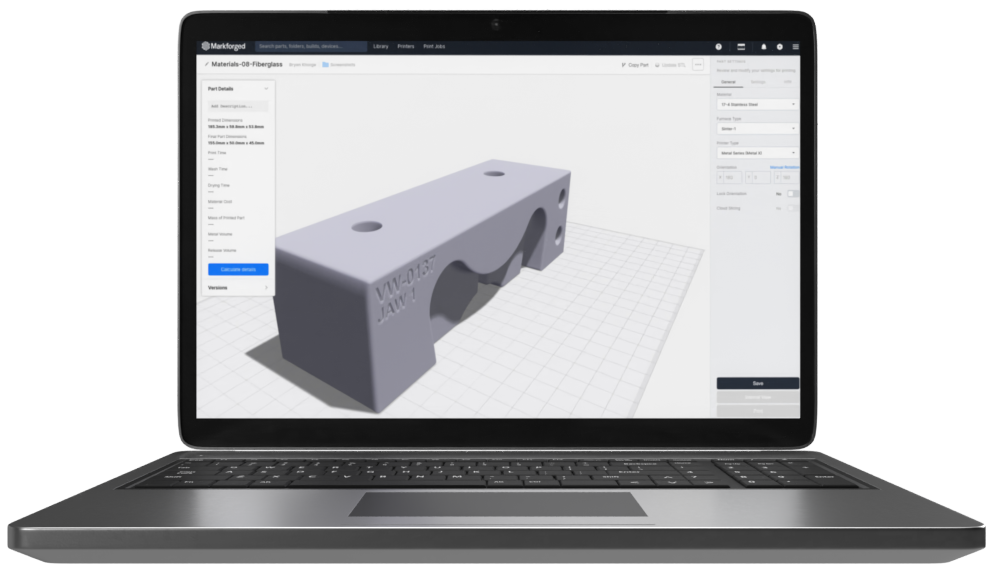Open the help question mark icon
This screenshot has width=987, height=573.
click(x=718, y=47)
